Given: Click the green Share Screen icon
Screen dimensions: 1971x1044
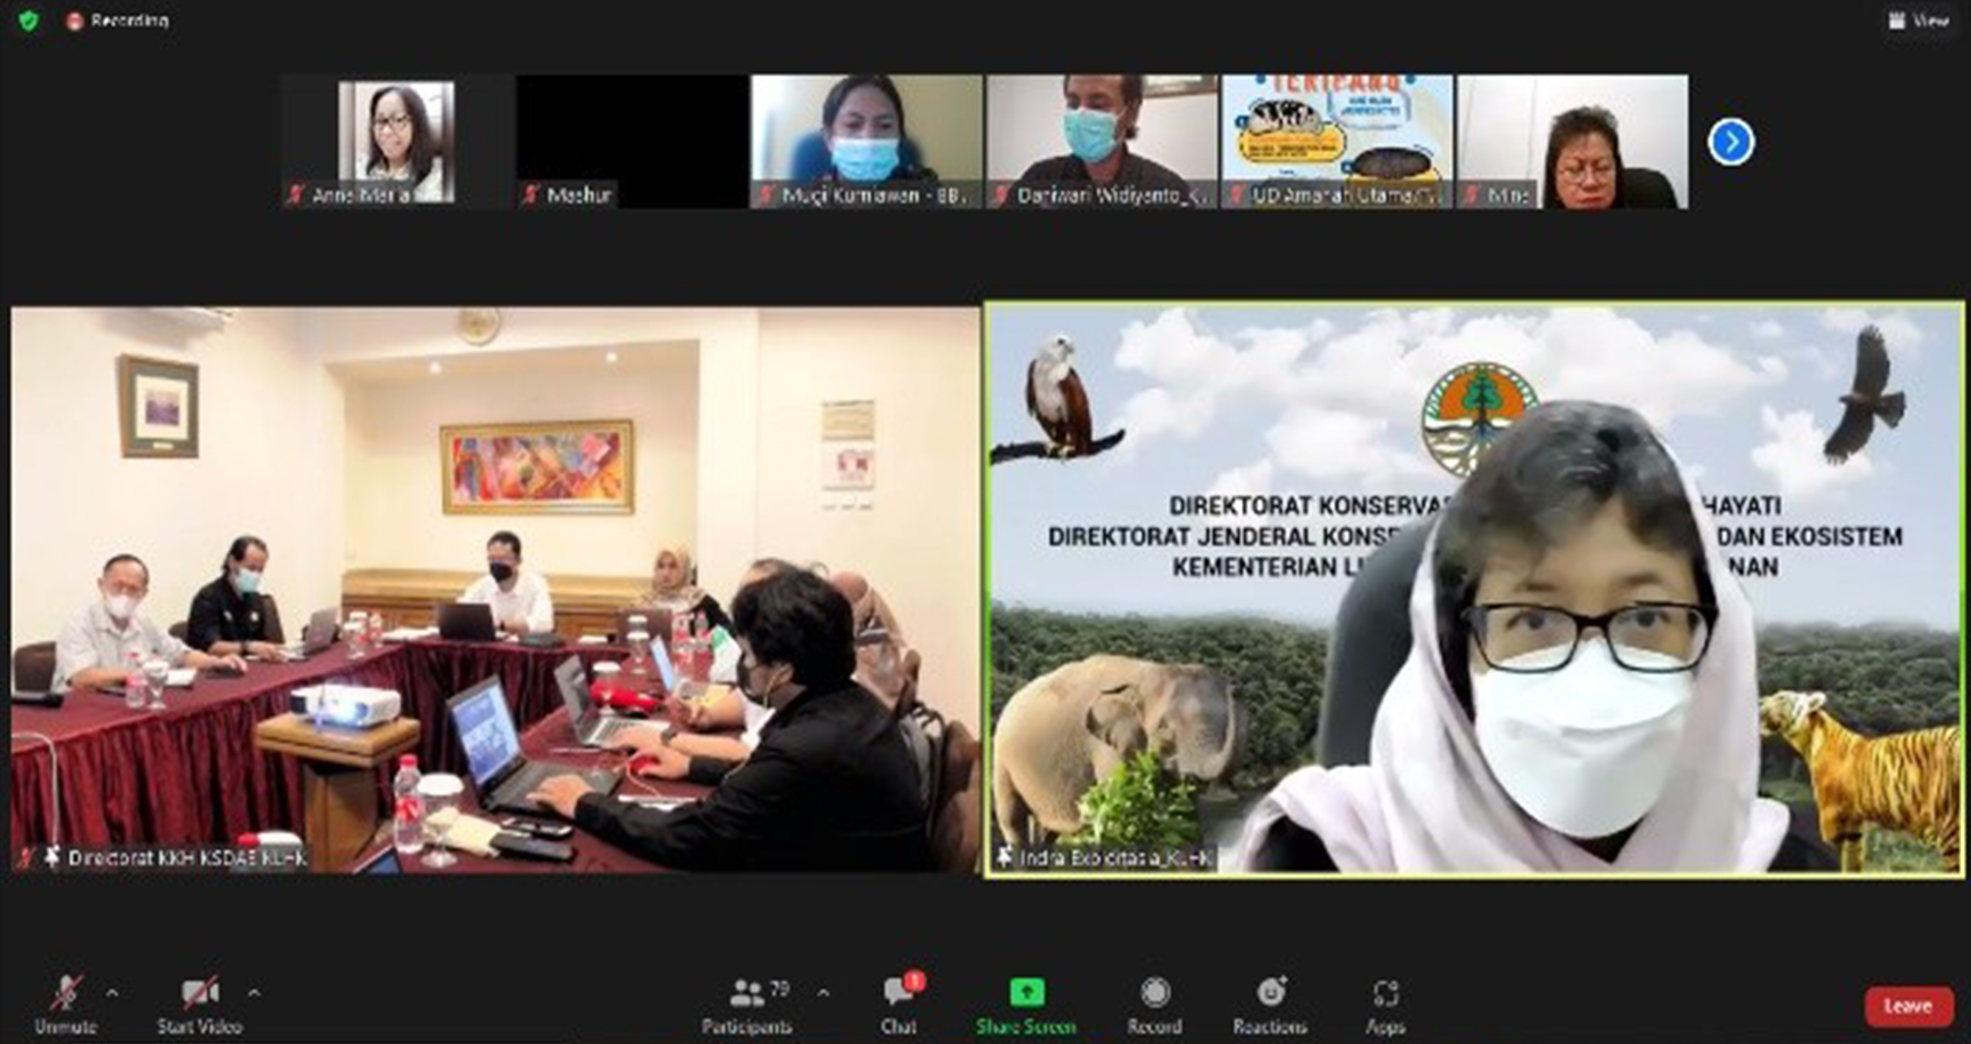Looking at the screenshot, I should [x=1025, y=992].
